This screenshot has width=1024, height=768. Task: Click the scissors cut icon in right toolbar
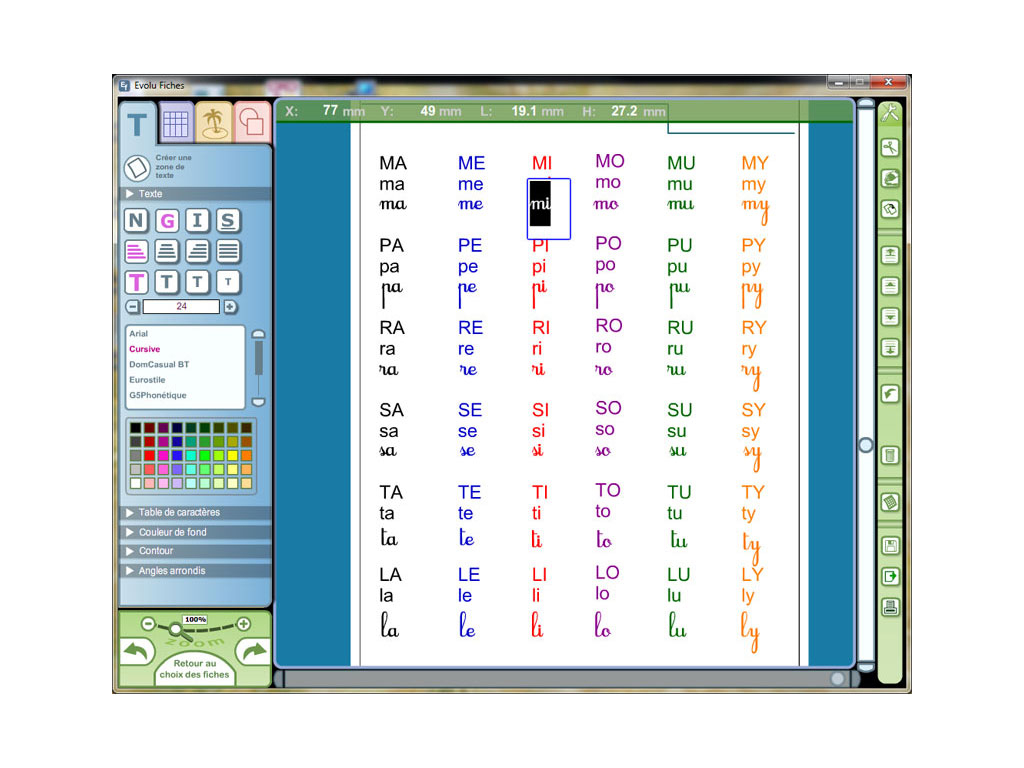point(889,148)
